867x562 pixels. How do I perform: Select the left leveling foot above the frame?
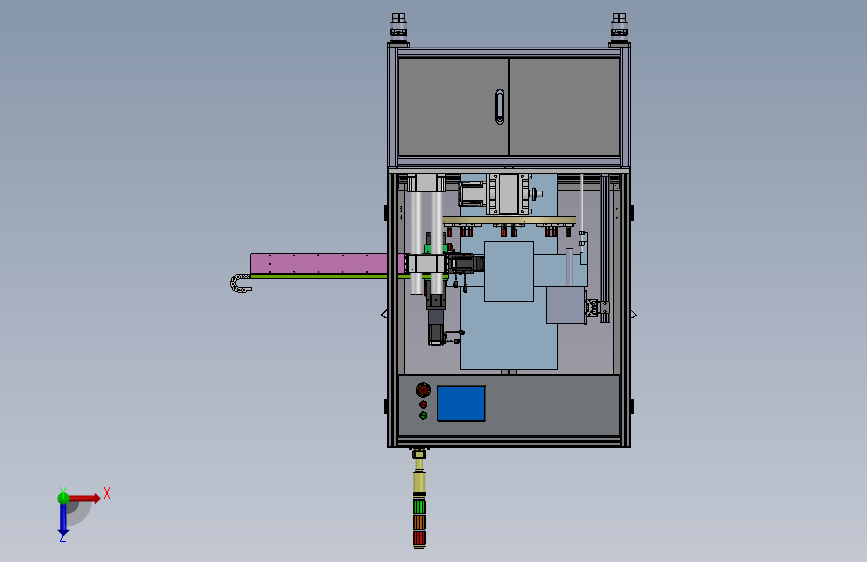click(398, 27)
